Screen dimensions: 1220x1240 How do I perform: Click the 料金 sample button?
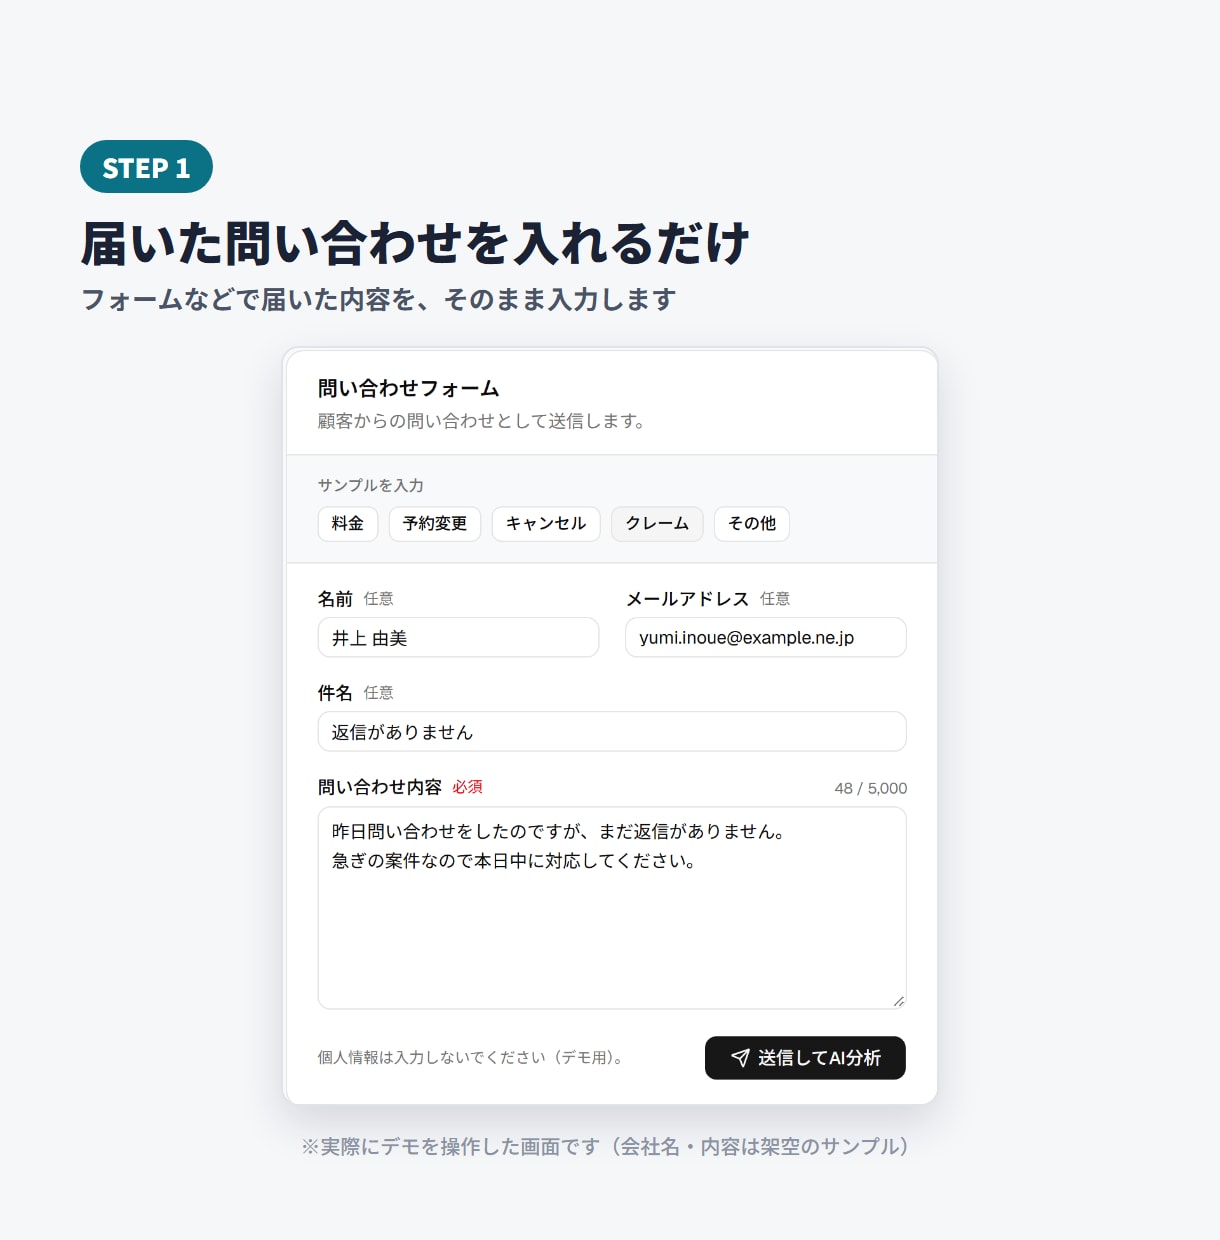tap(348, 524)
